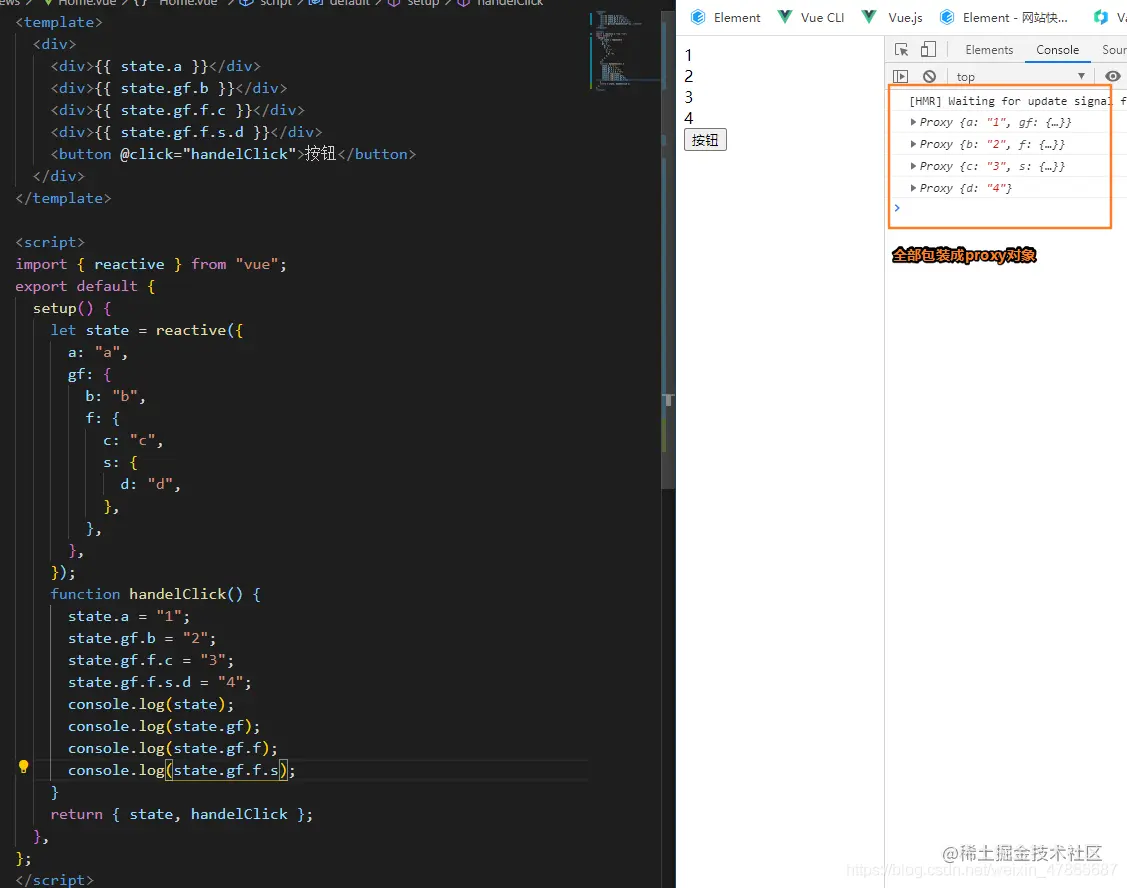
Task: Toggle the live expression eye icon
Action: tap(1113, 76)
